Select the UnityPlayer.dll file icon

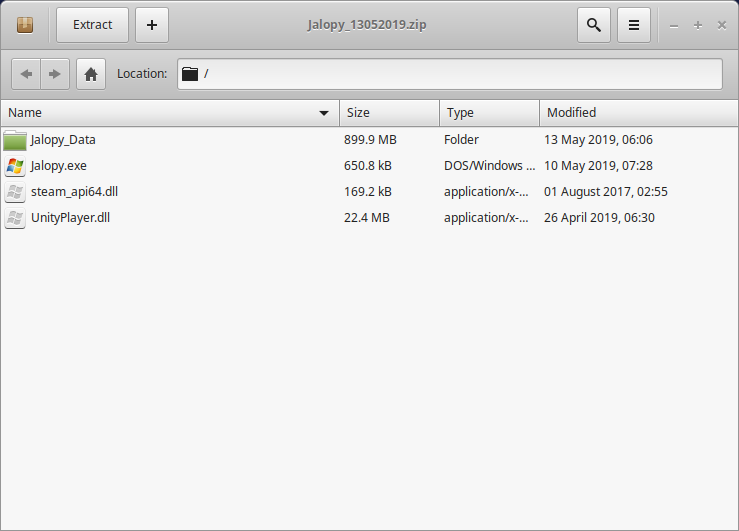[x=15, y=218]
